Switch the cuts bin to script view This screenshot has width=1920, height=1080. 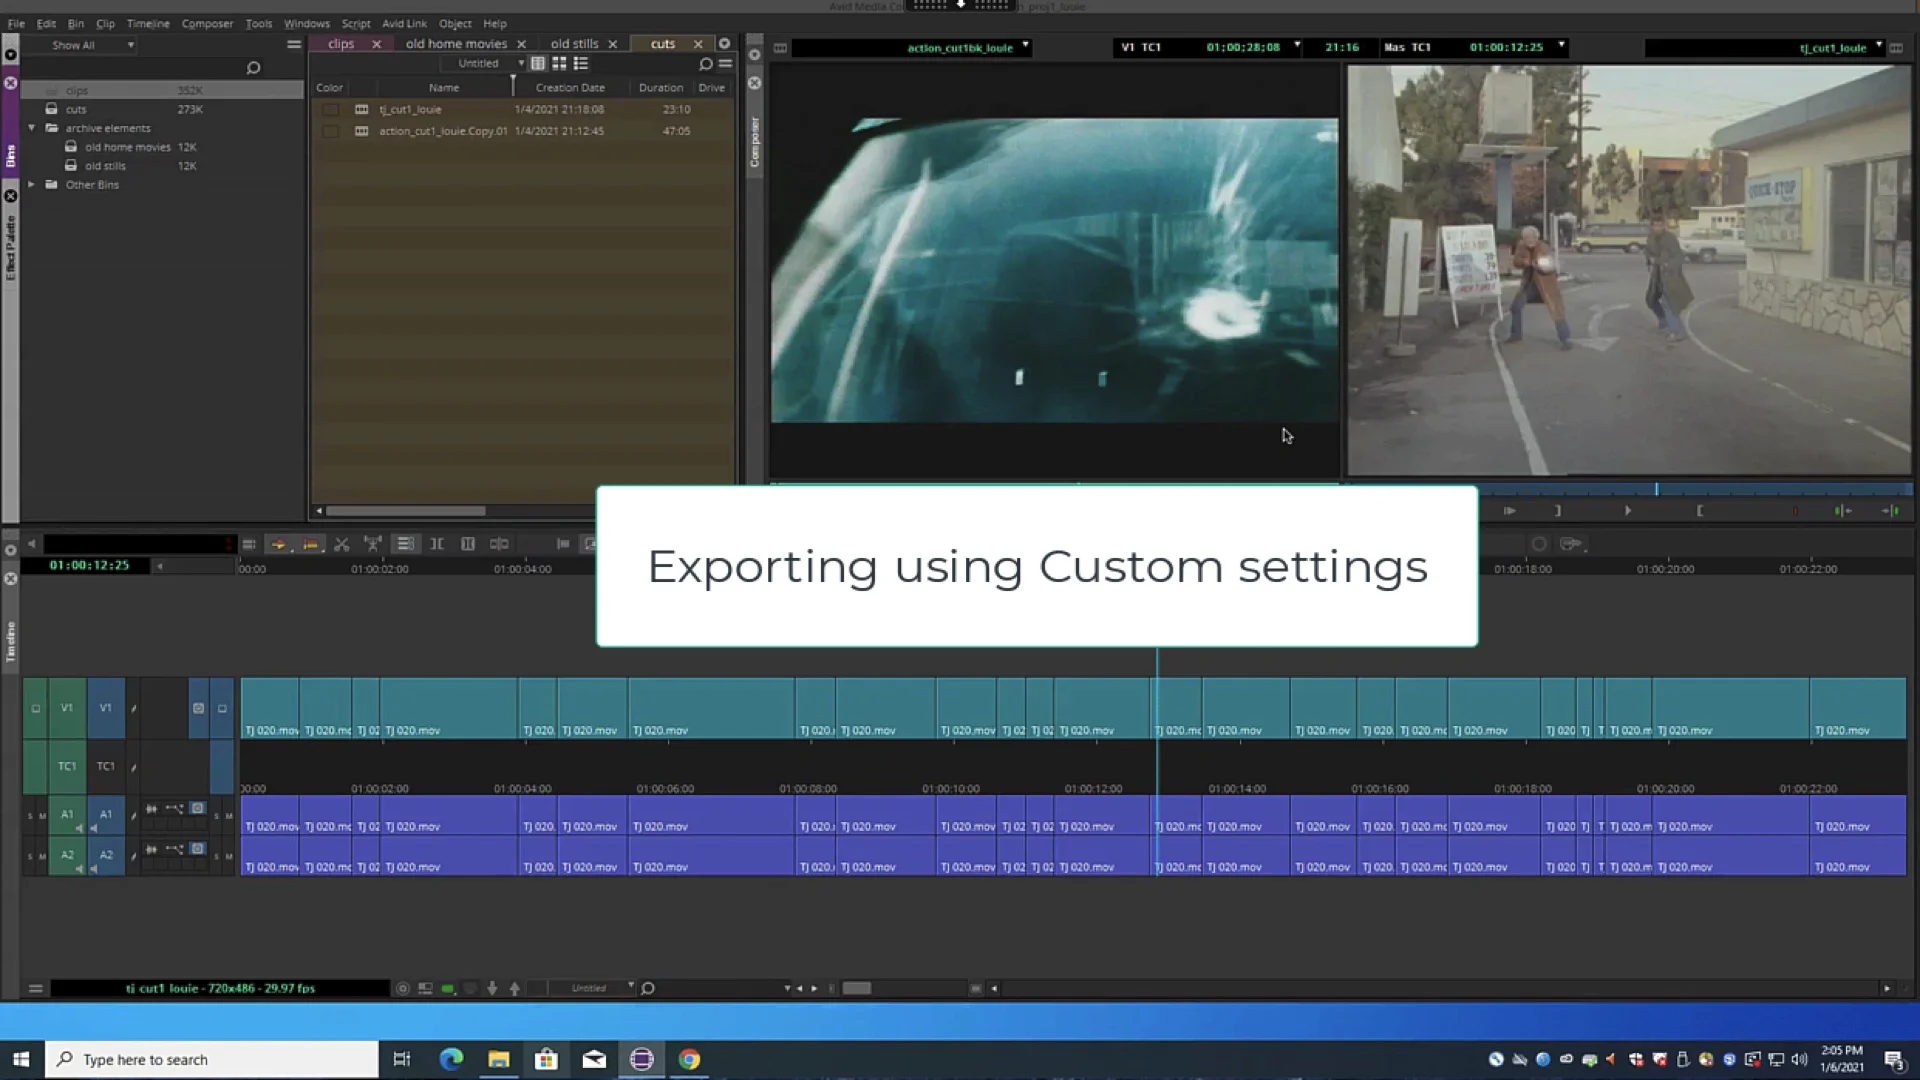point(580,63)
